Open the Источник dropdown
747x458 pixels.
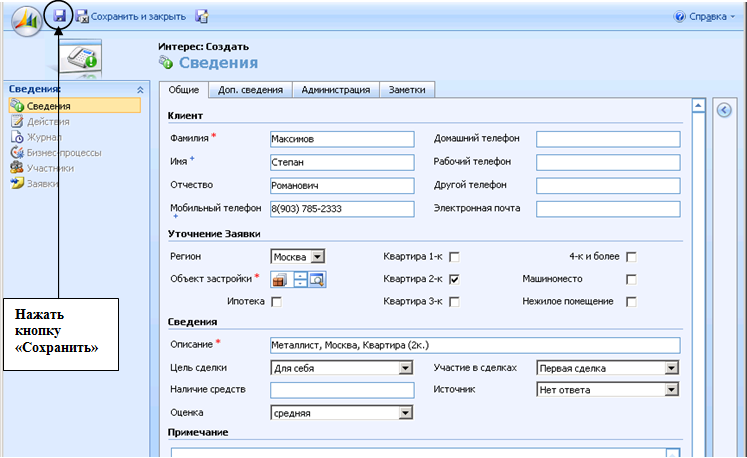click(607, 390)
